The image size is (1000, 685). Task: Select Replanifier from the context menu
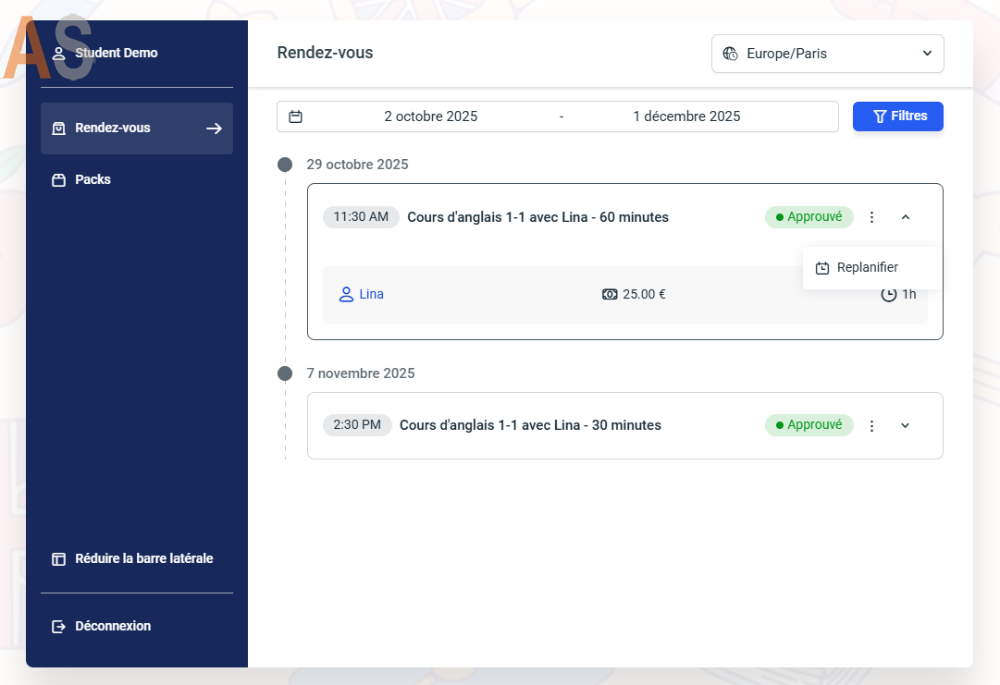[866, 268]
